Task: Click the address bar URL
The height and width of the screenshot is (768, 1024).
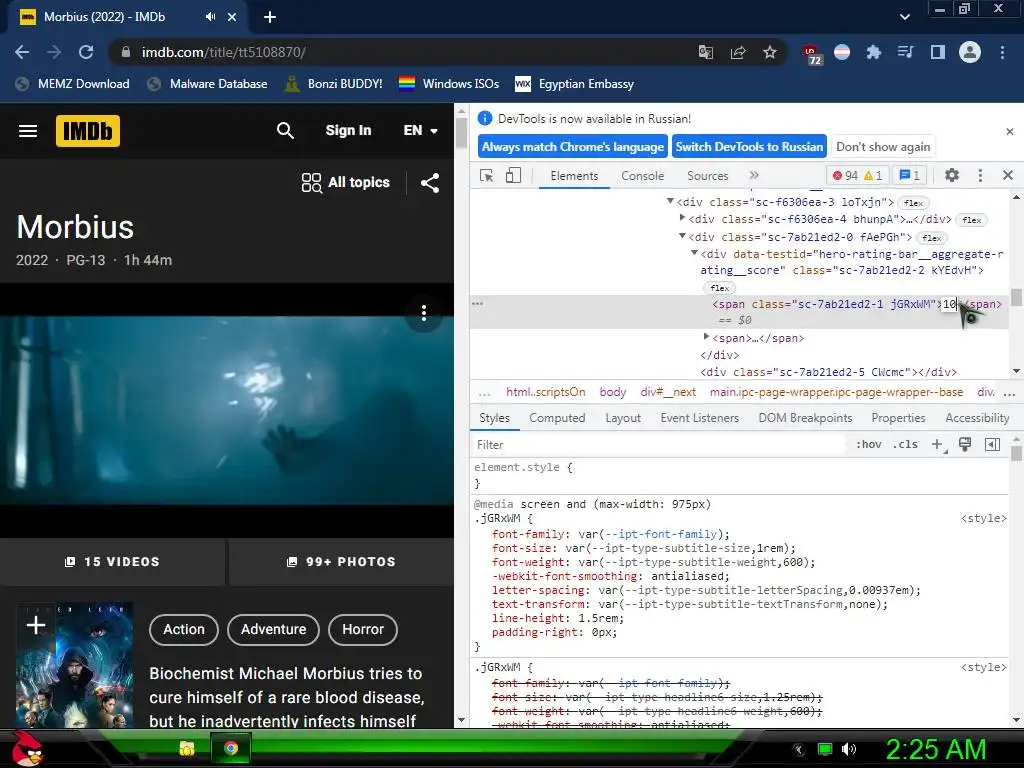Action: click(224, 52)
